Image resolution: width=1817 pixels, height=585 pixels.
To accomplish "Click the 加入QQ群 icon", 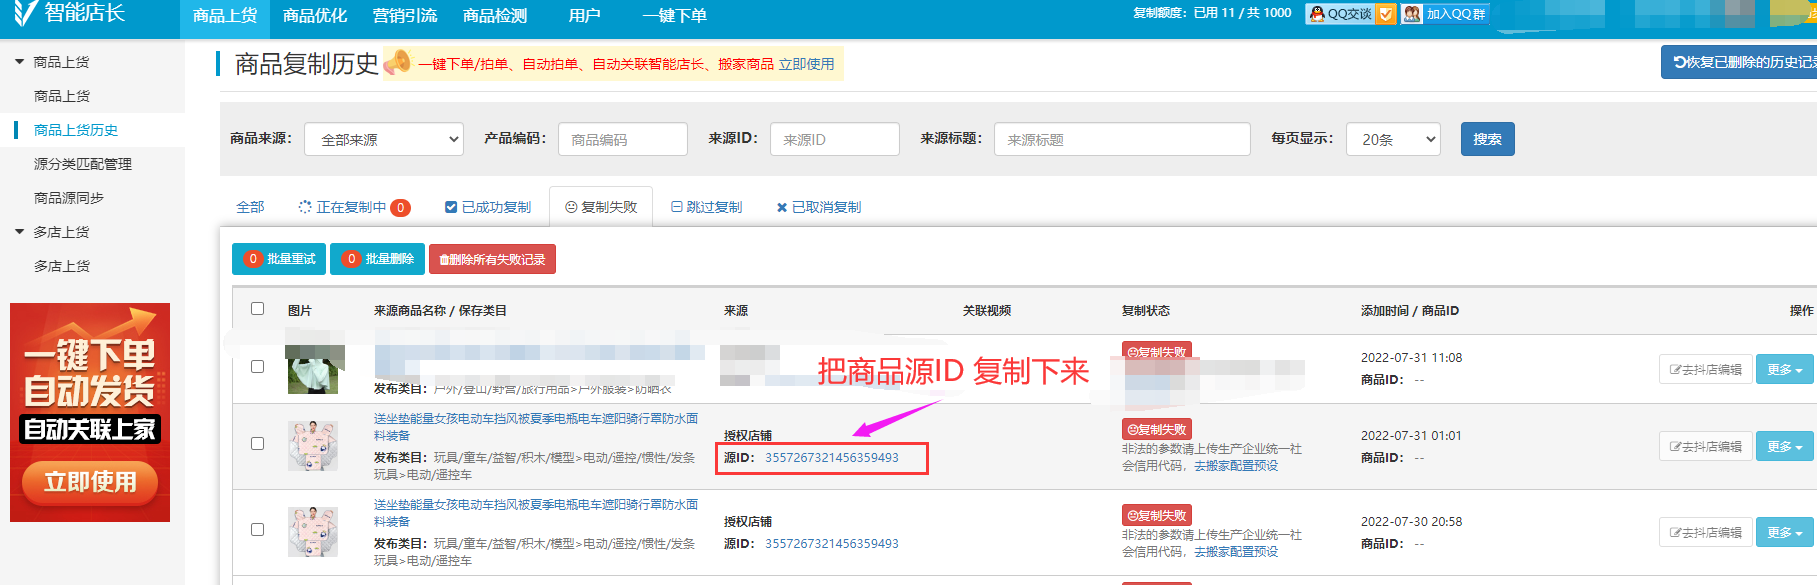I will (x=1412, y=14).
